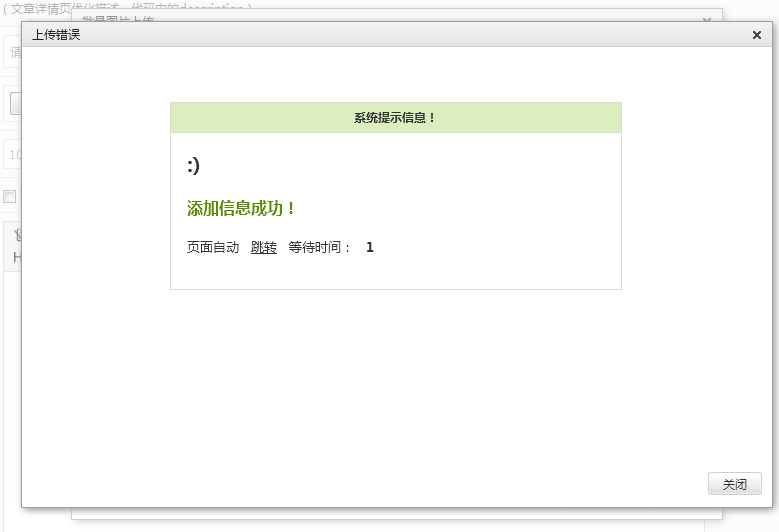Screen dimensions: 779x532
Task: Click the 等待时间： label
Action: coord(320,247)
